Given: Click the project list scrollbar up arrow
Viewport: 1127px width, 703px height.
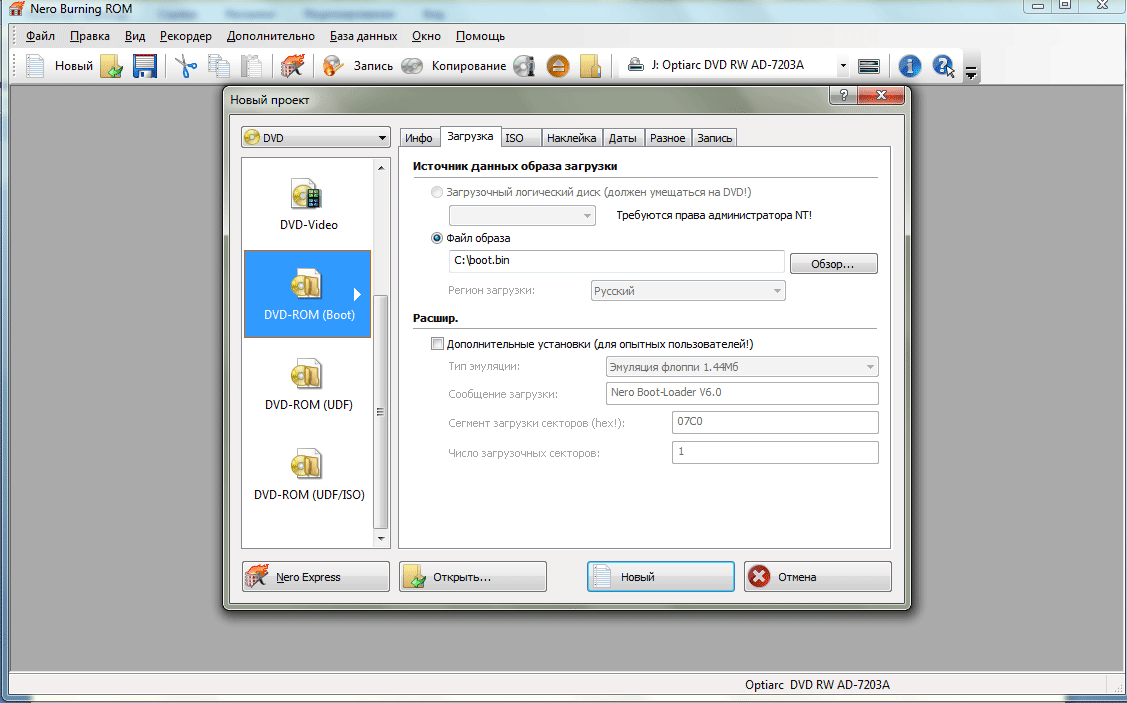Looking at the screenshot, I should tap(381, 167).
